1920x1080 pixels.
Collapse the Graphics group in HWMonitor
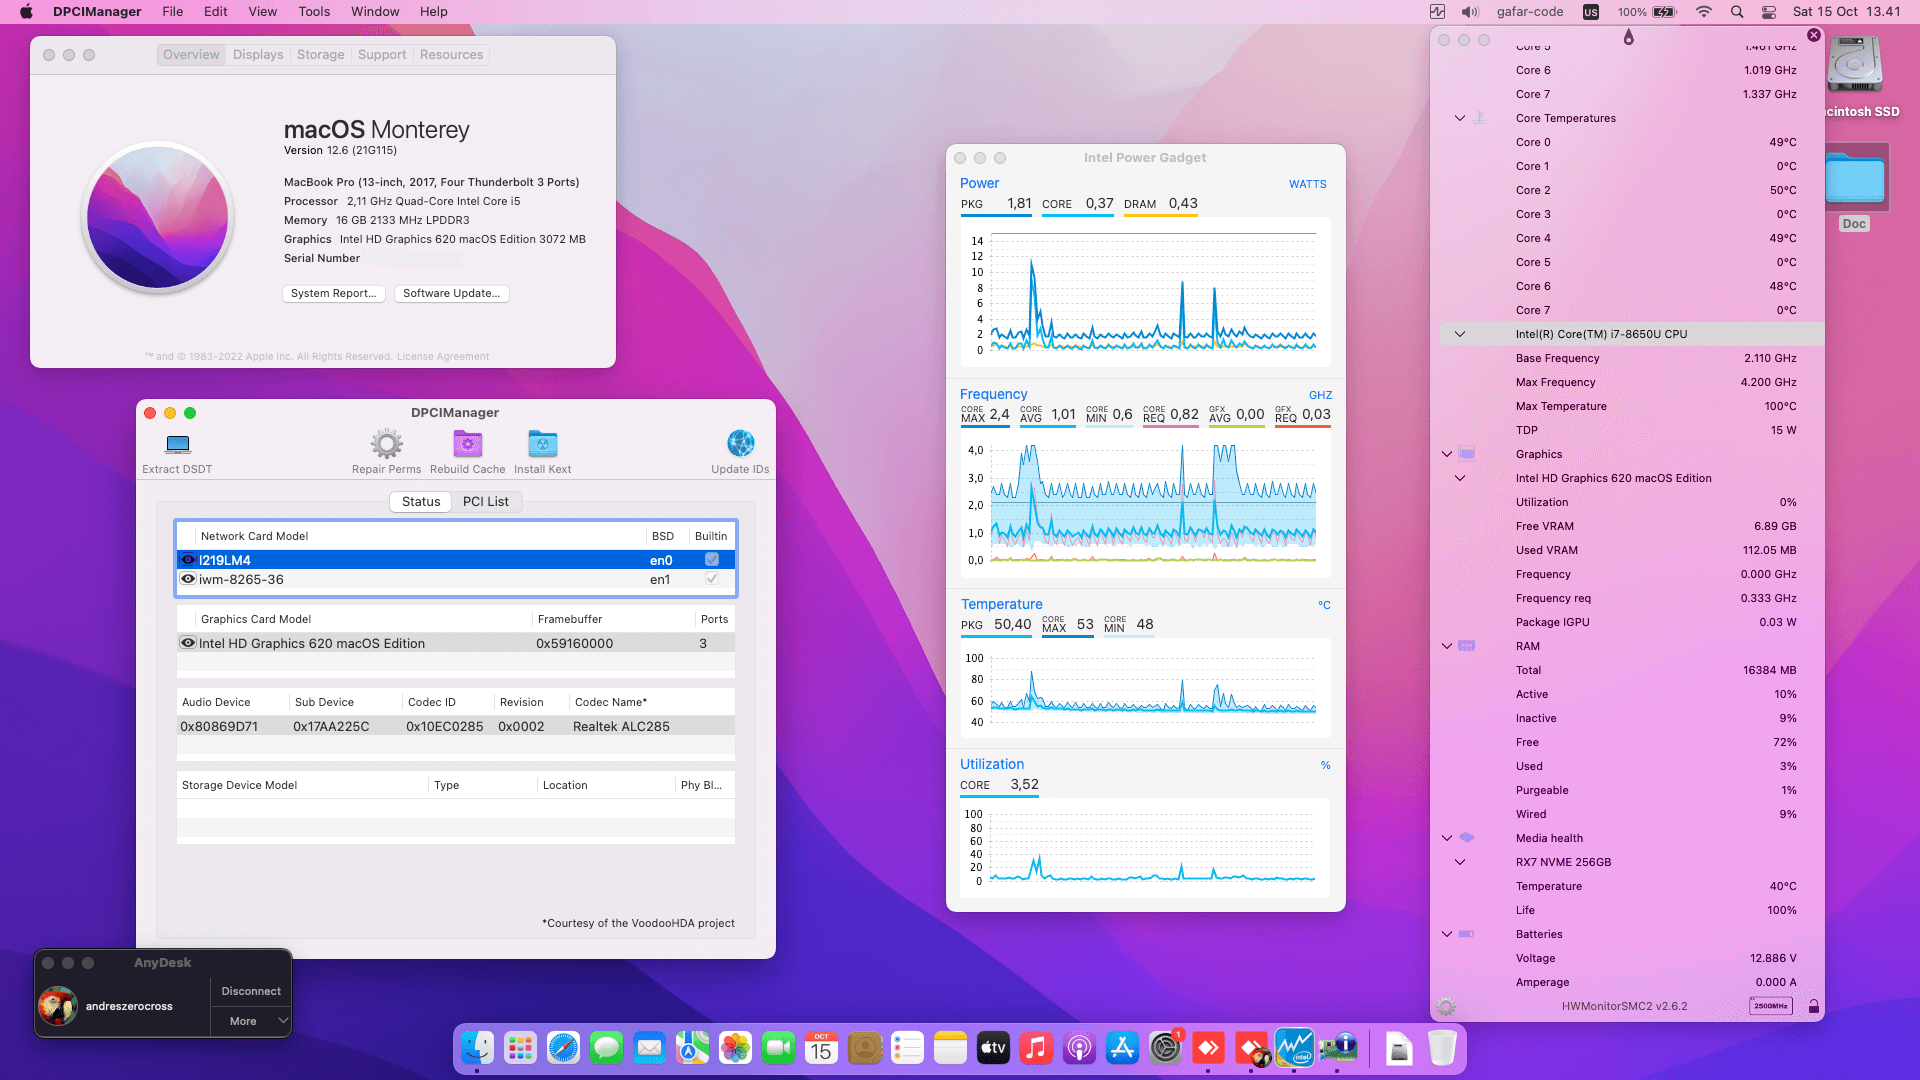[1447, 454]
